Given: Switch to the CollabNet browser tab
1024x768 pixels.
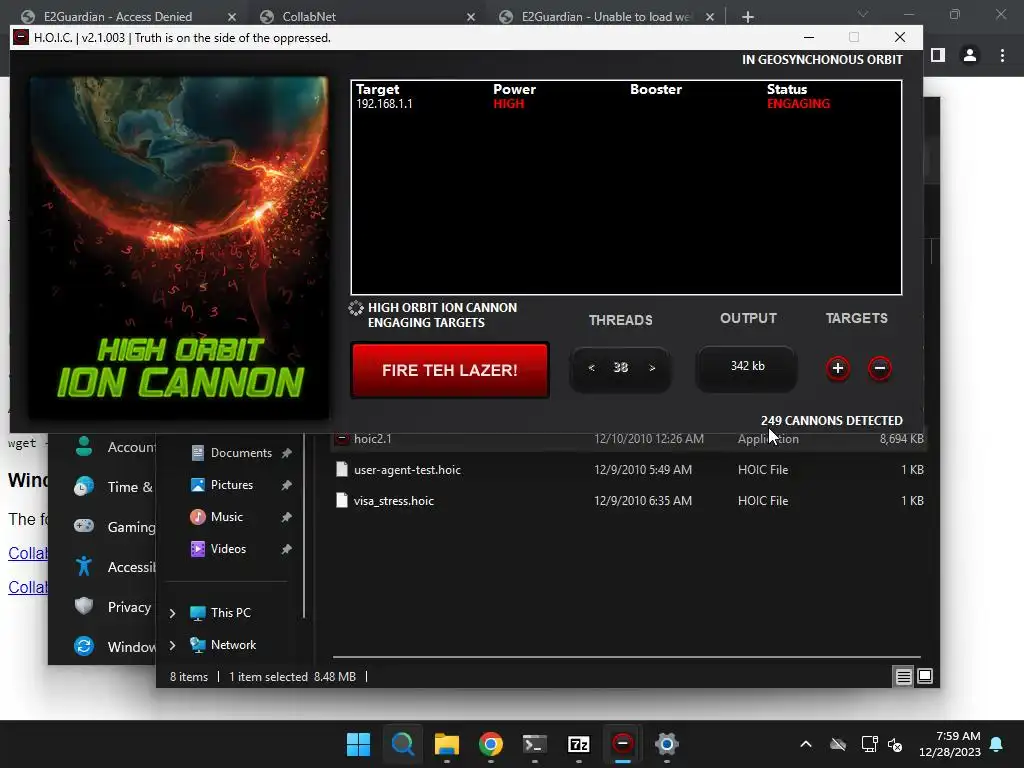Looking at the screenshot, I should 309,16.
